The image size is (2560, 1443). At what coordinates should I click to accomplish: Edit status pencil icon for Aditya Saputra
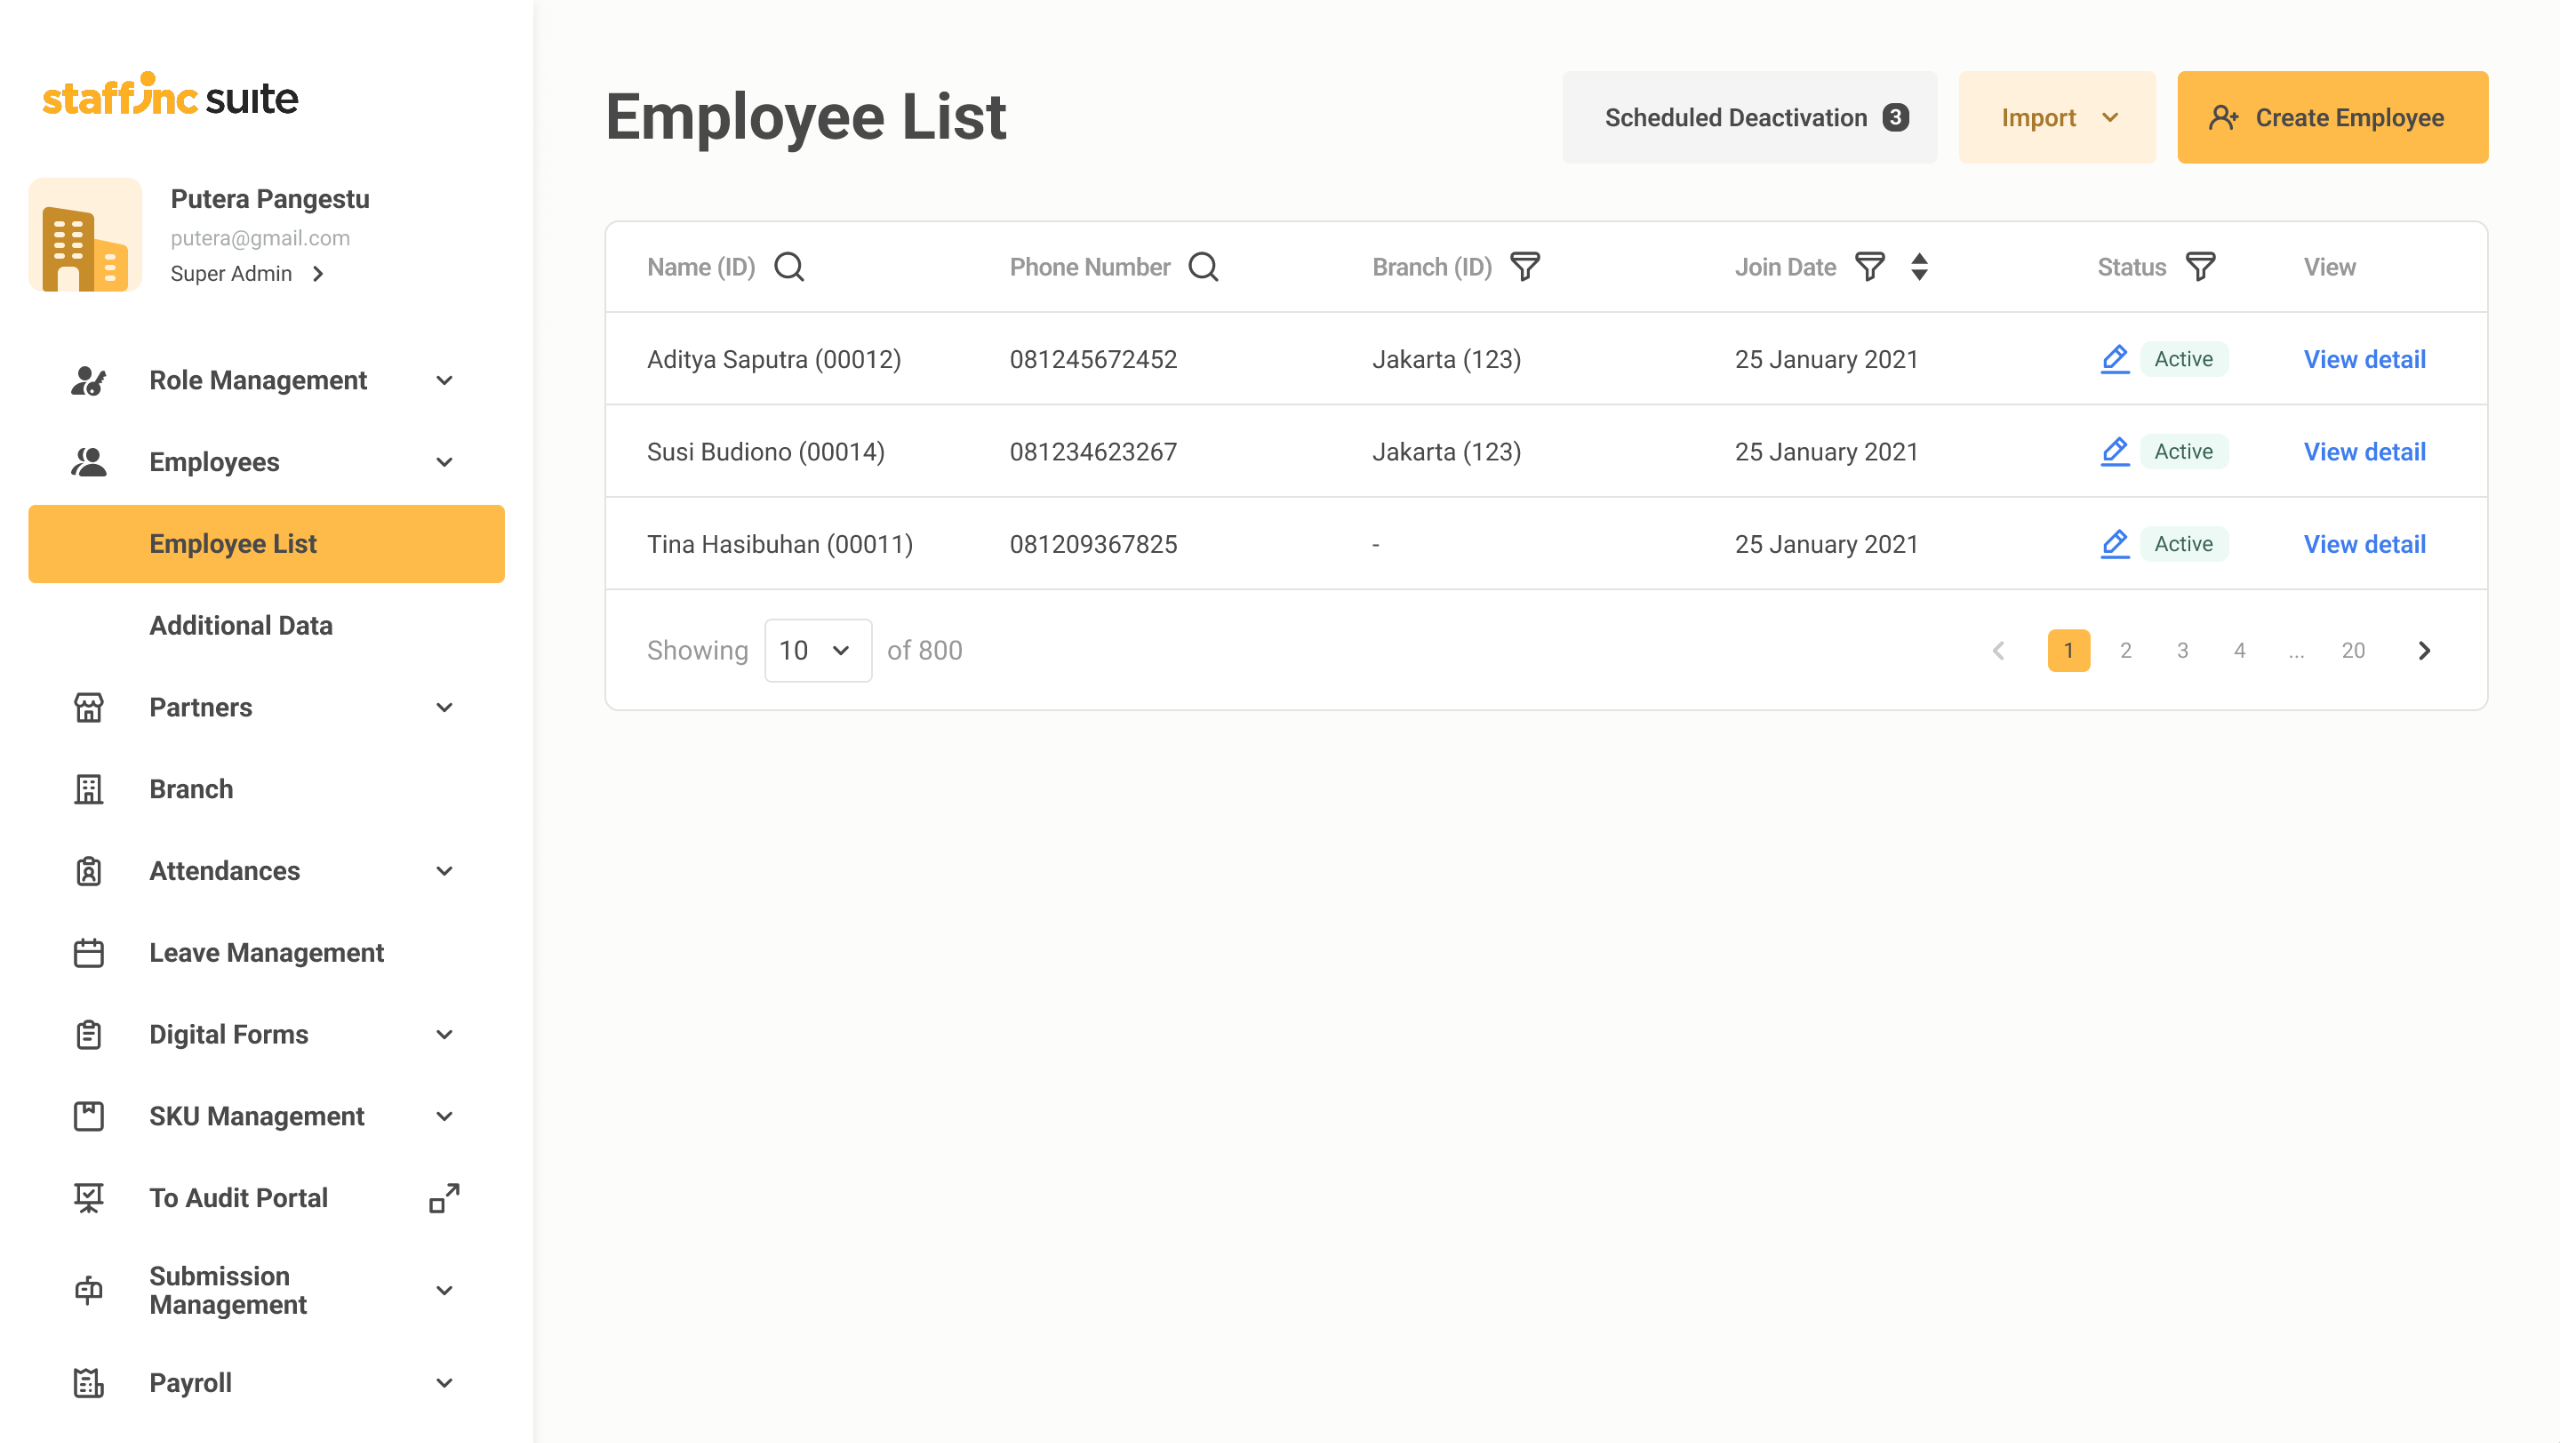tap(2114, 359)
